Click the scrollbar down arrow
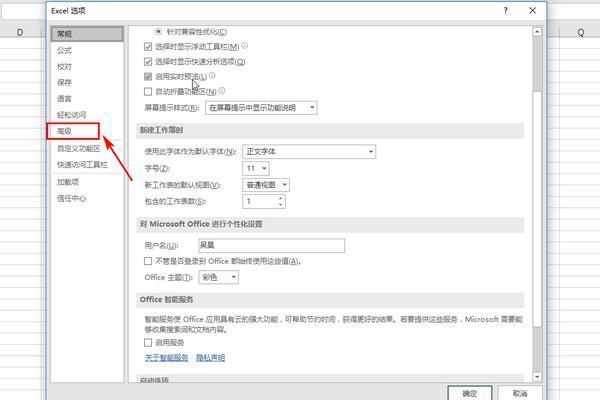The height and width of the screenshot is (400, 600). (x=537, y=377)
